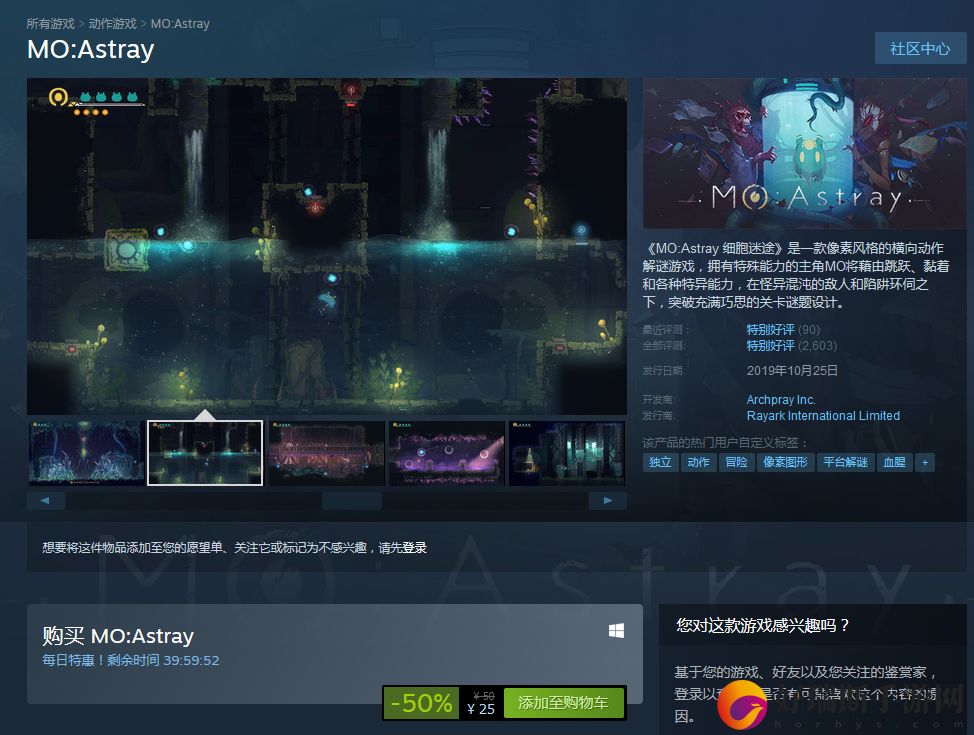Select the first screenshot thumbnail with crystals
The height and width of the screenshot is (735, 974).
pos(86,453)
